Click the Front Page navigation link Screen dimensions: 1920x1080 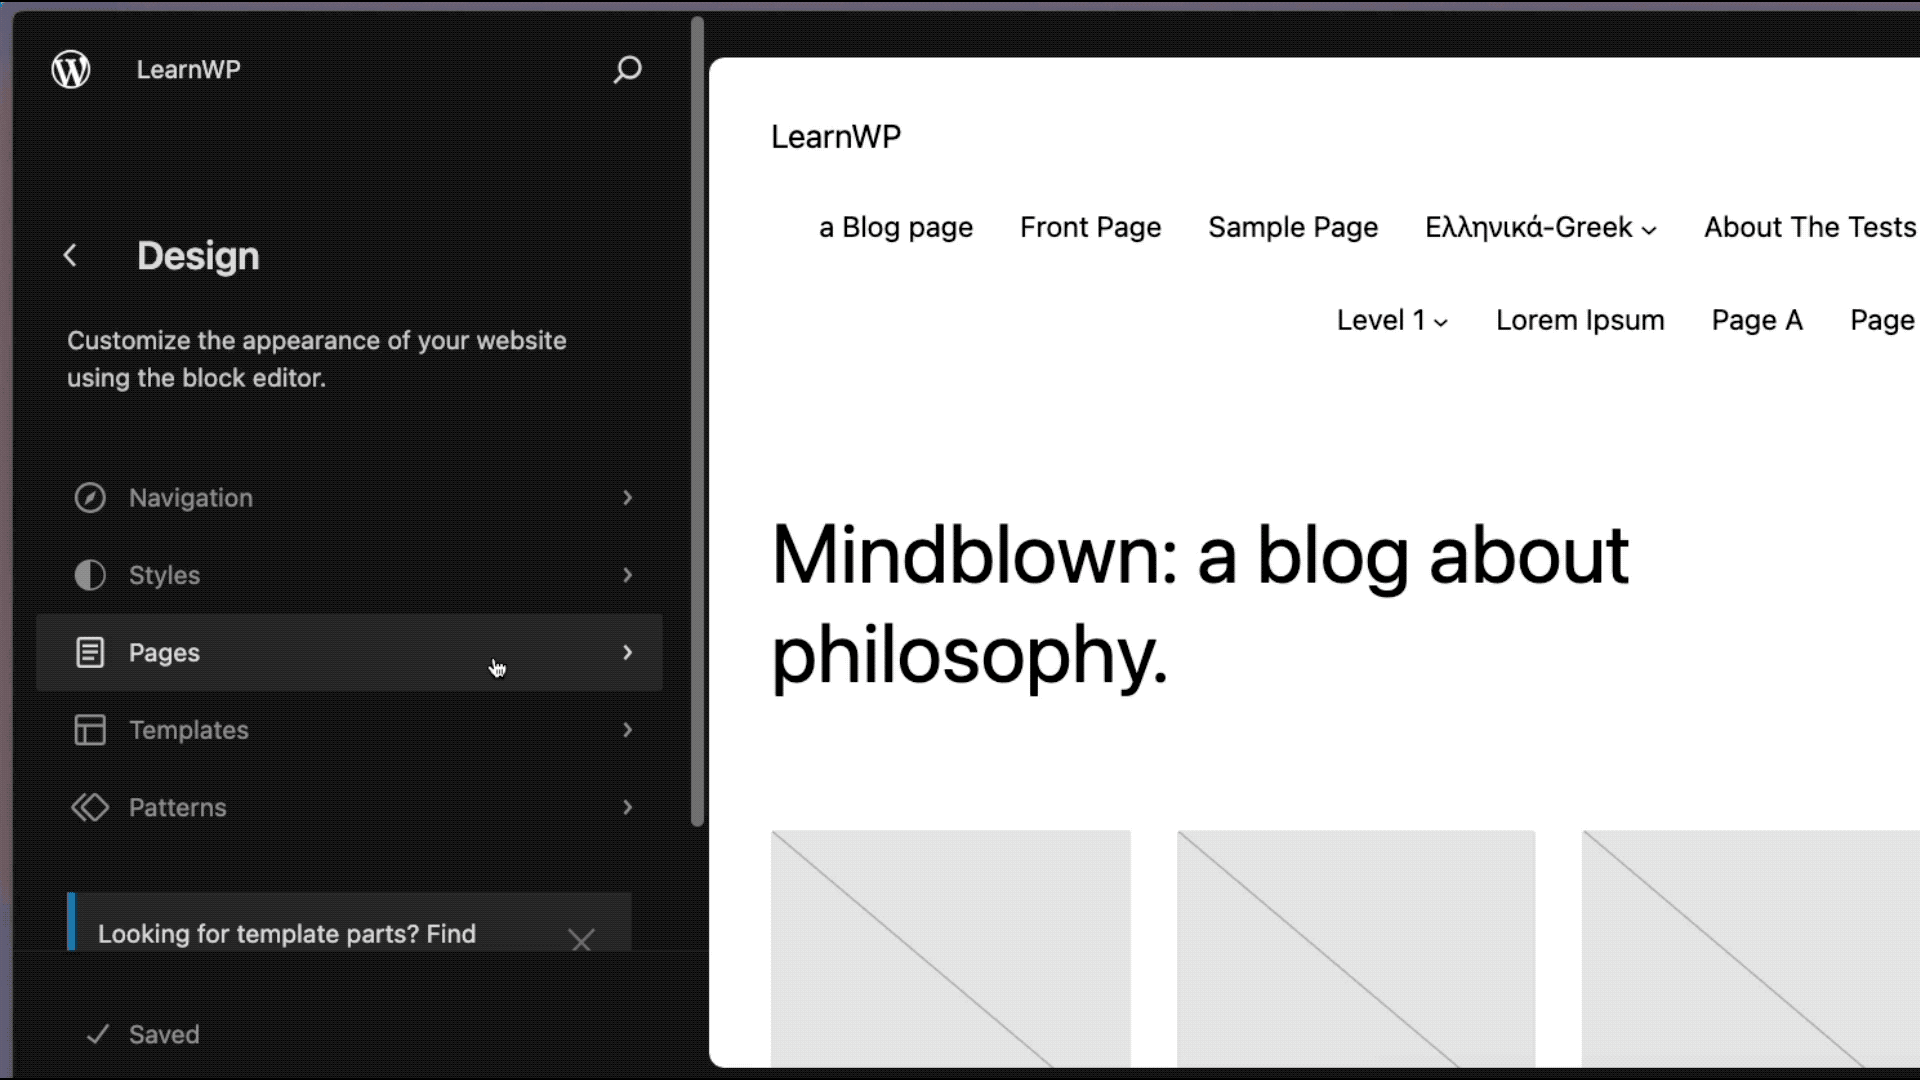[x=1090, y=228]
